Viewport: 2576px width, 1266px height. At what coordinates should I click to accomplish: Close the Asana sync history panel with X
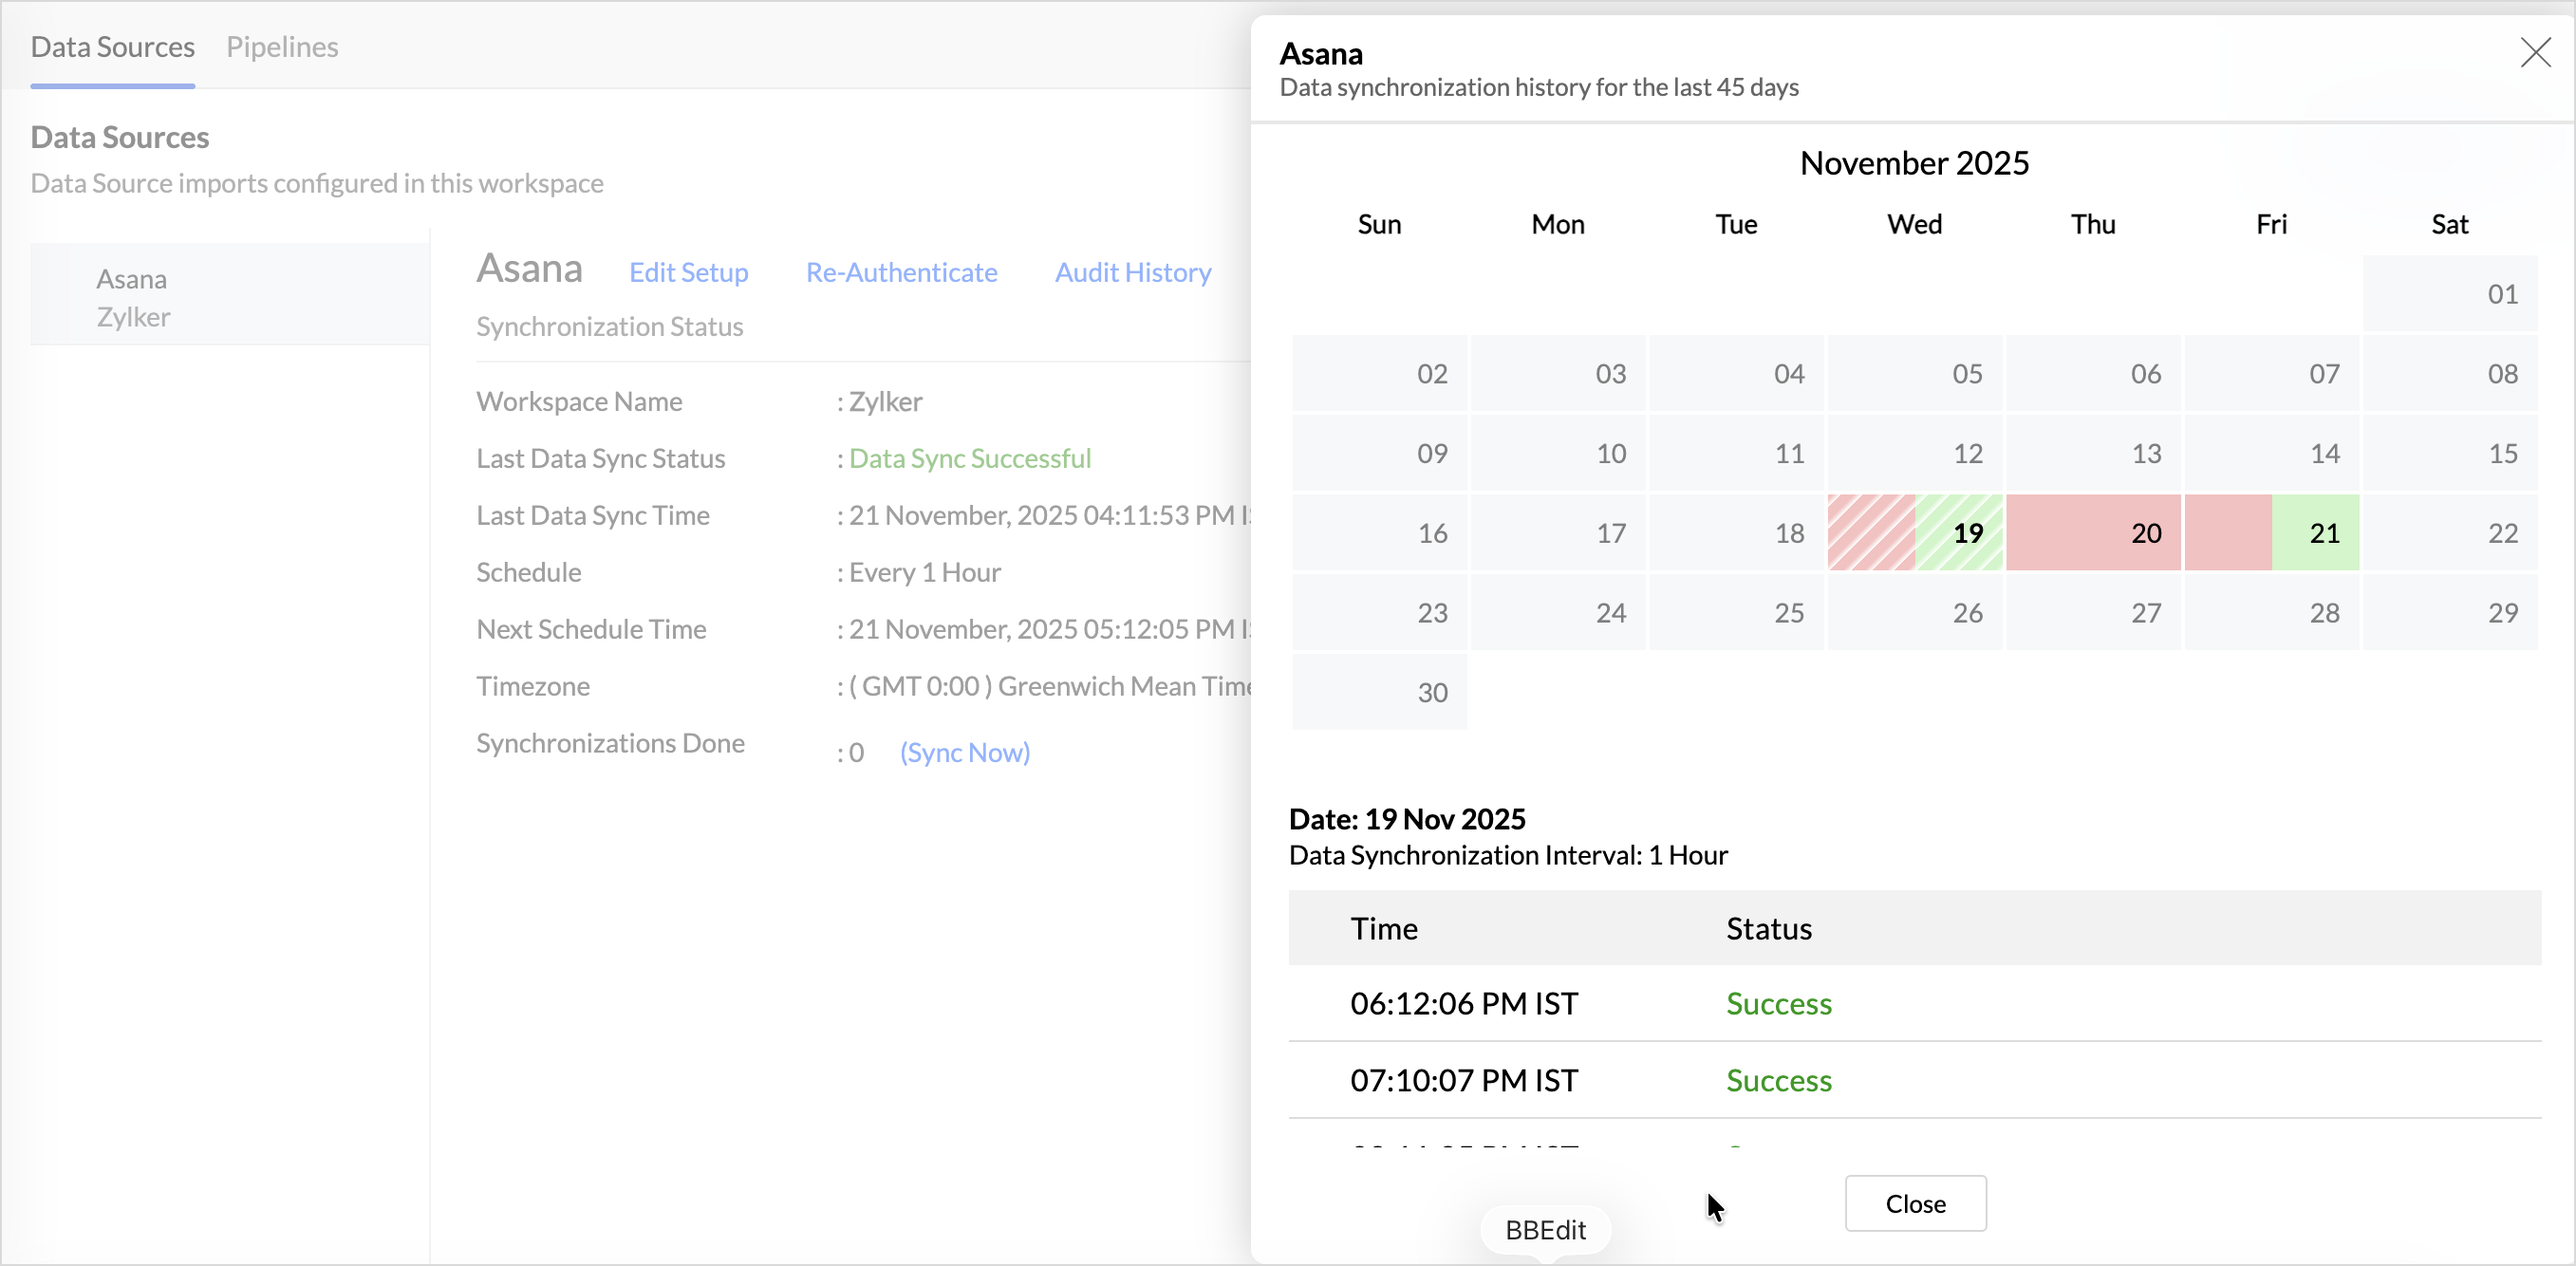click(2535, 52)
